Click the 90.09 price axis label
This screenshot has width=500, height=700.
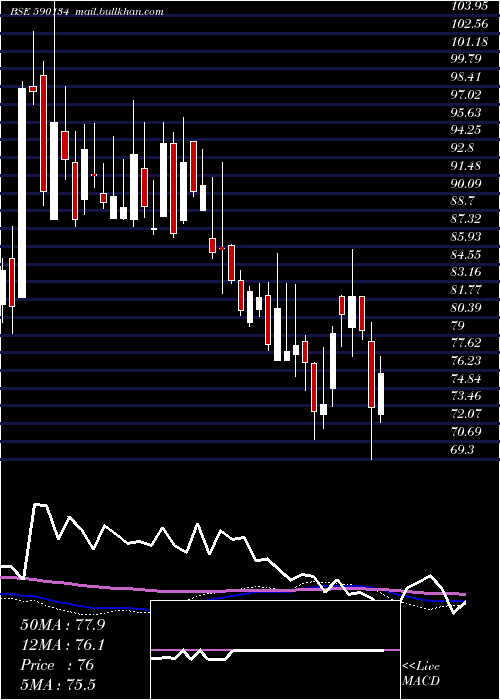click(467, 183)
